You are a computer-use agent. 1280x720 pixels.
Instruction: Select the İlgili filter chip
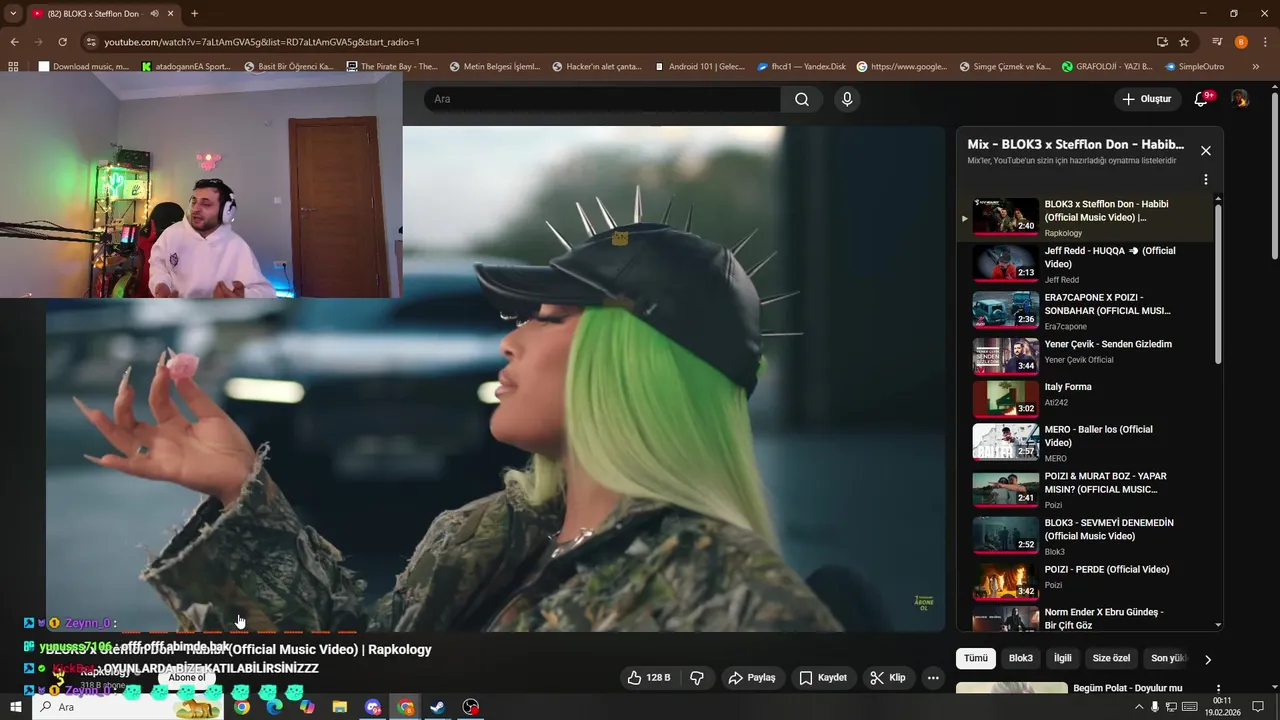click(1062, 658)
